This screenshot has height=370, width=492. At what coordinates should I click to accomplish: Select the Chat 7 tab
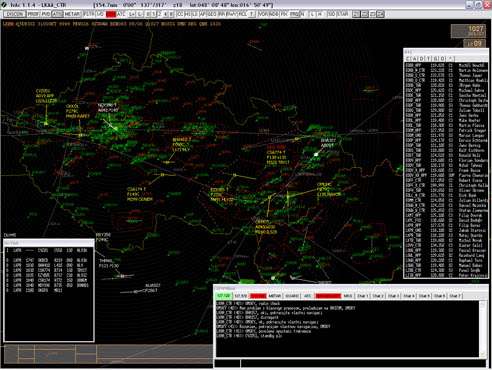(454, 296)
